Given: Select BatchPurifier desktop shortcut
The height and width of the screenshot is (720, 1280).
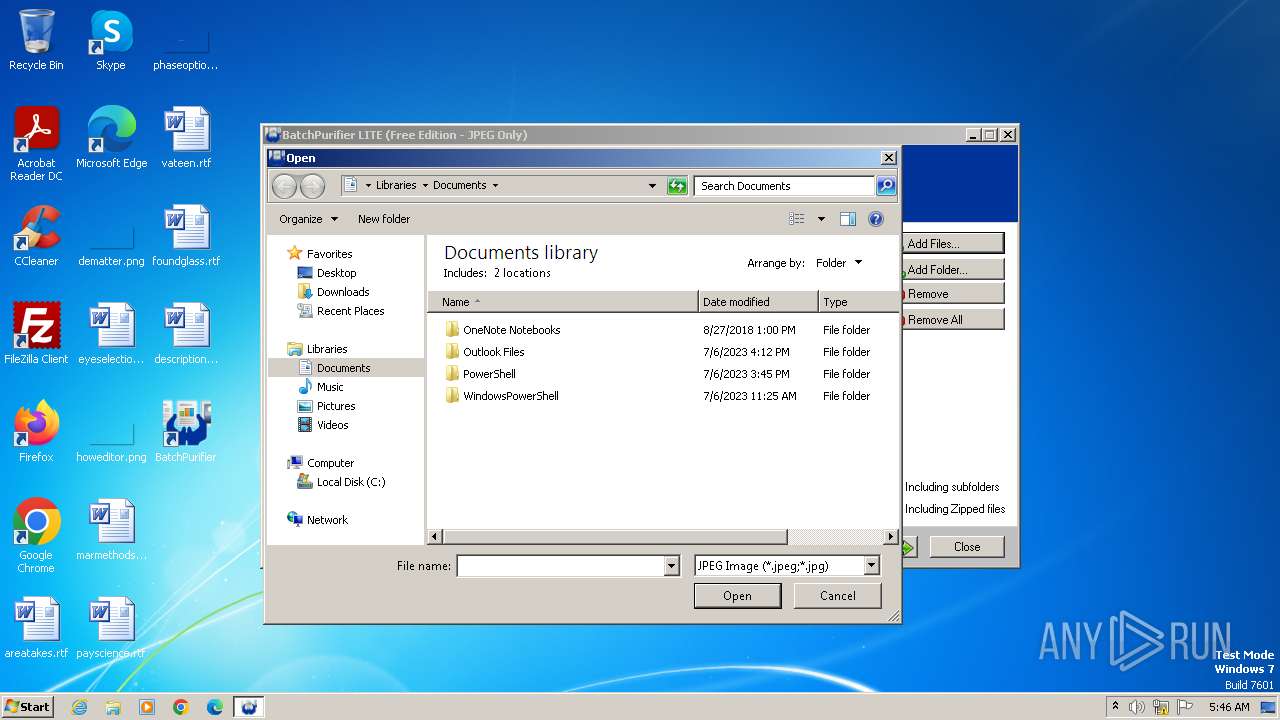Looking at the screenshot, I should pyautogui.click(x=185, y=432).
